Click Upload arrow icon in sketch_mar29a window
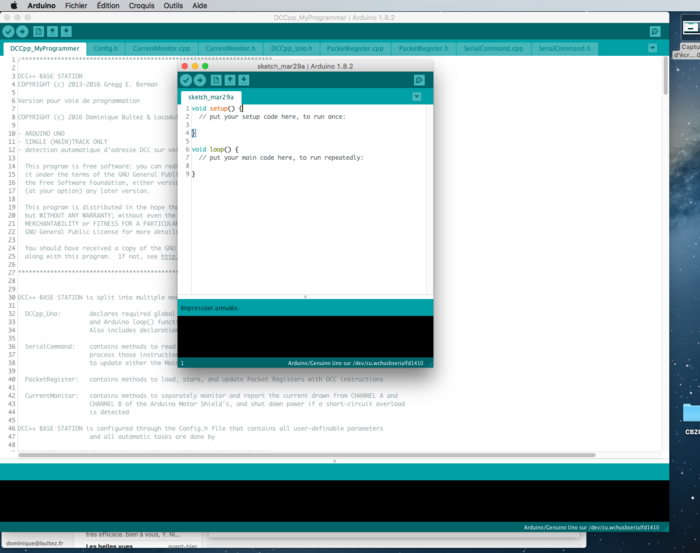The width and height of the screenshot is (700, 553). (200, 80)
